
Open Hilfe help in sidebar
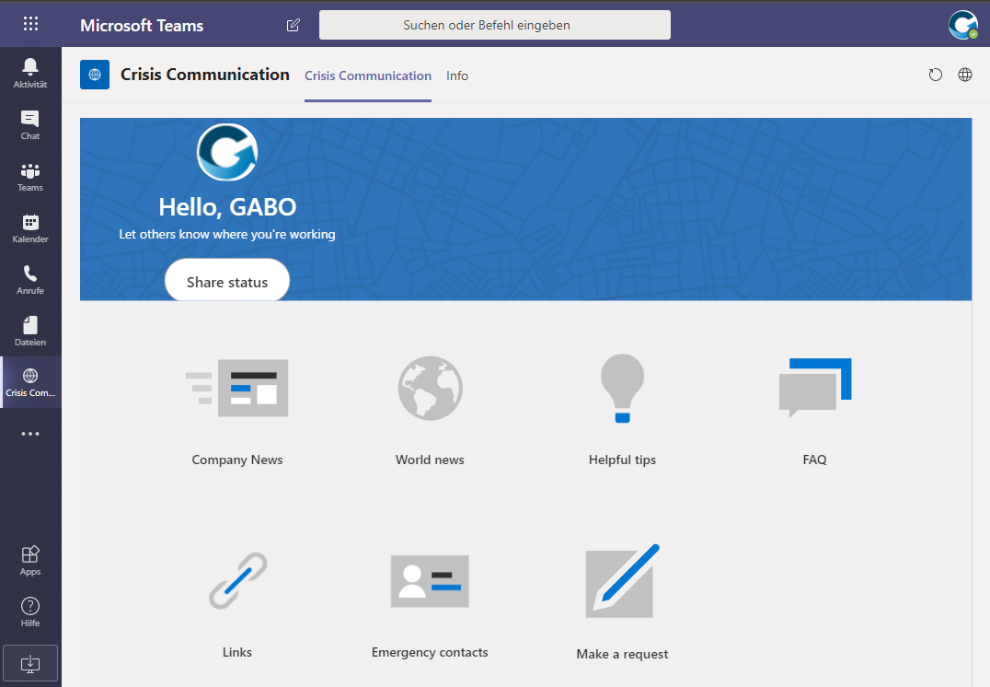[30, 611]
